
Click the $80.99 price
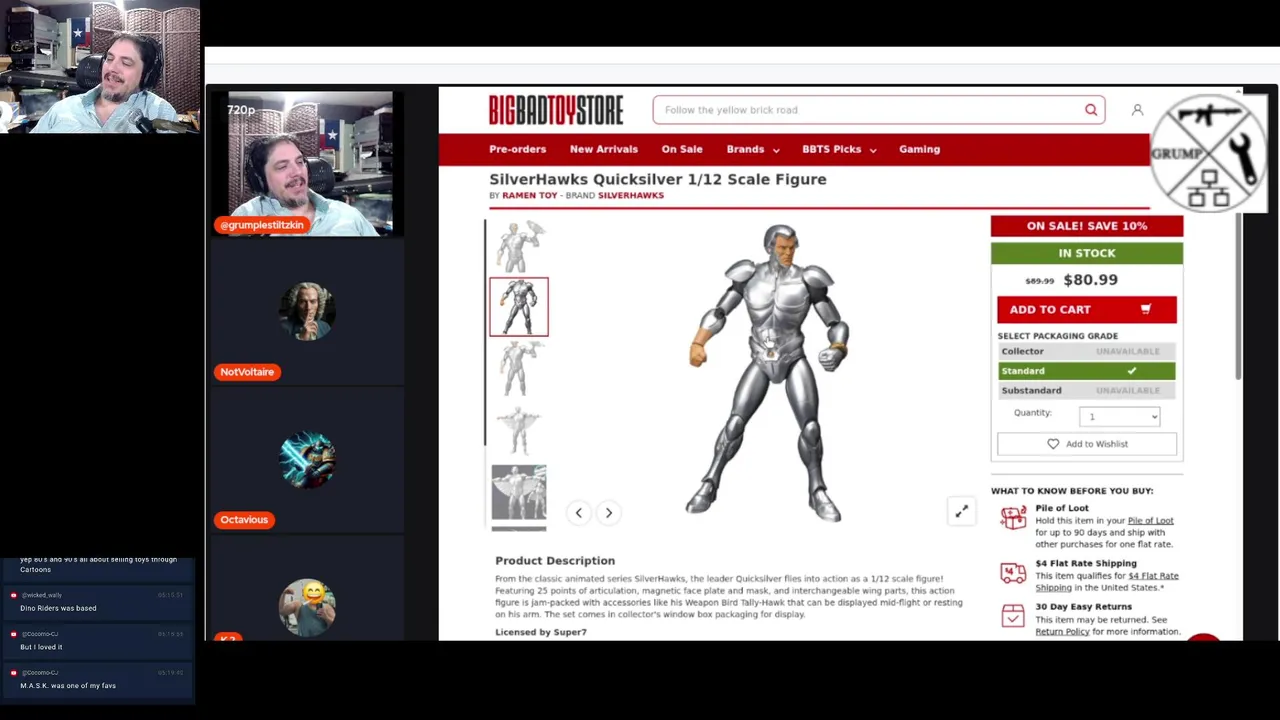(1090, 280)
